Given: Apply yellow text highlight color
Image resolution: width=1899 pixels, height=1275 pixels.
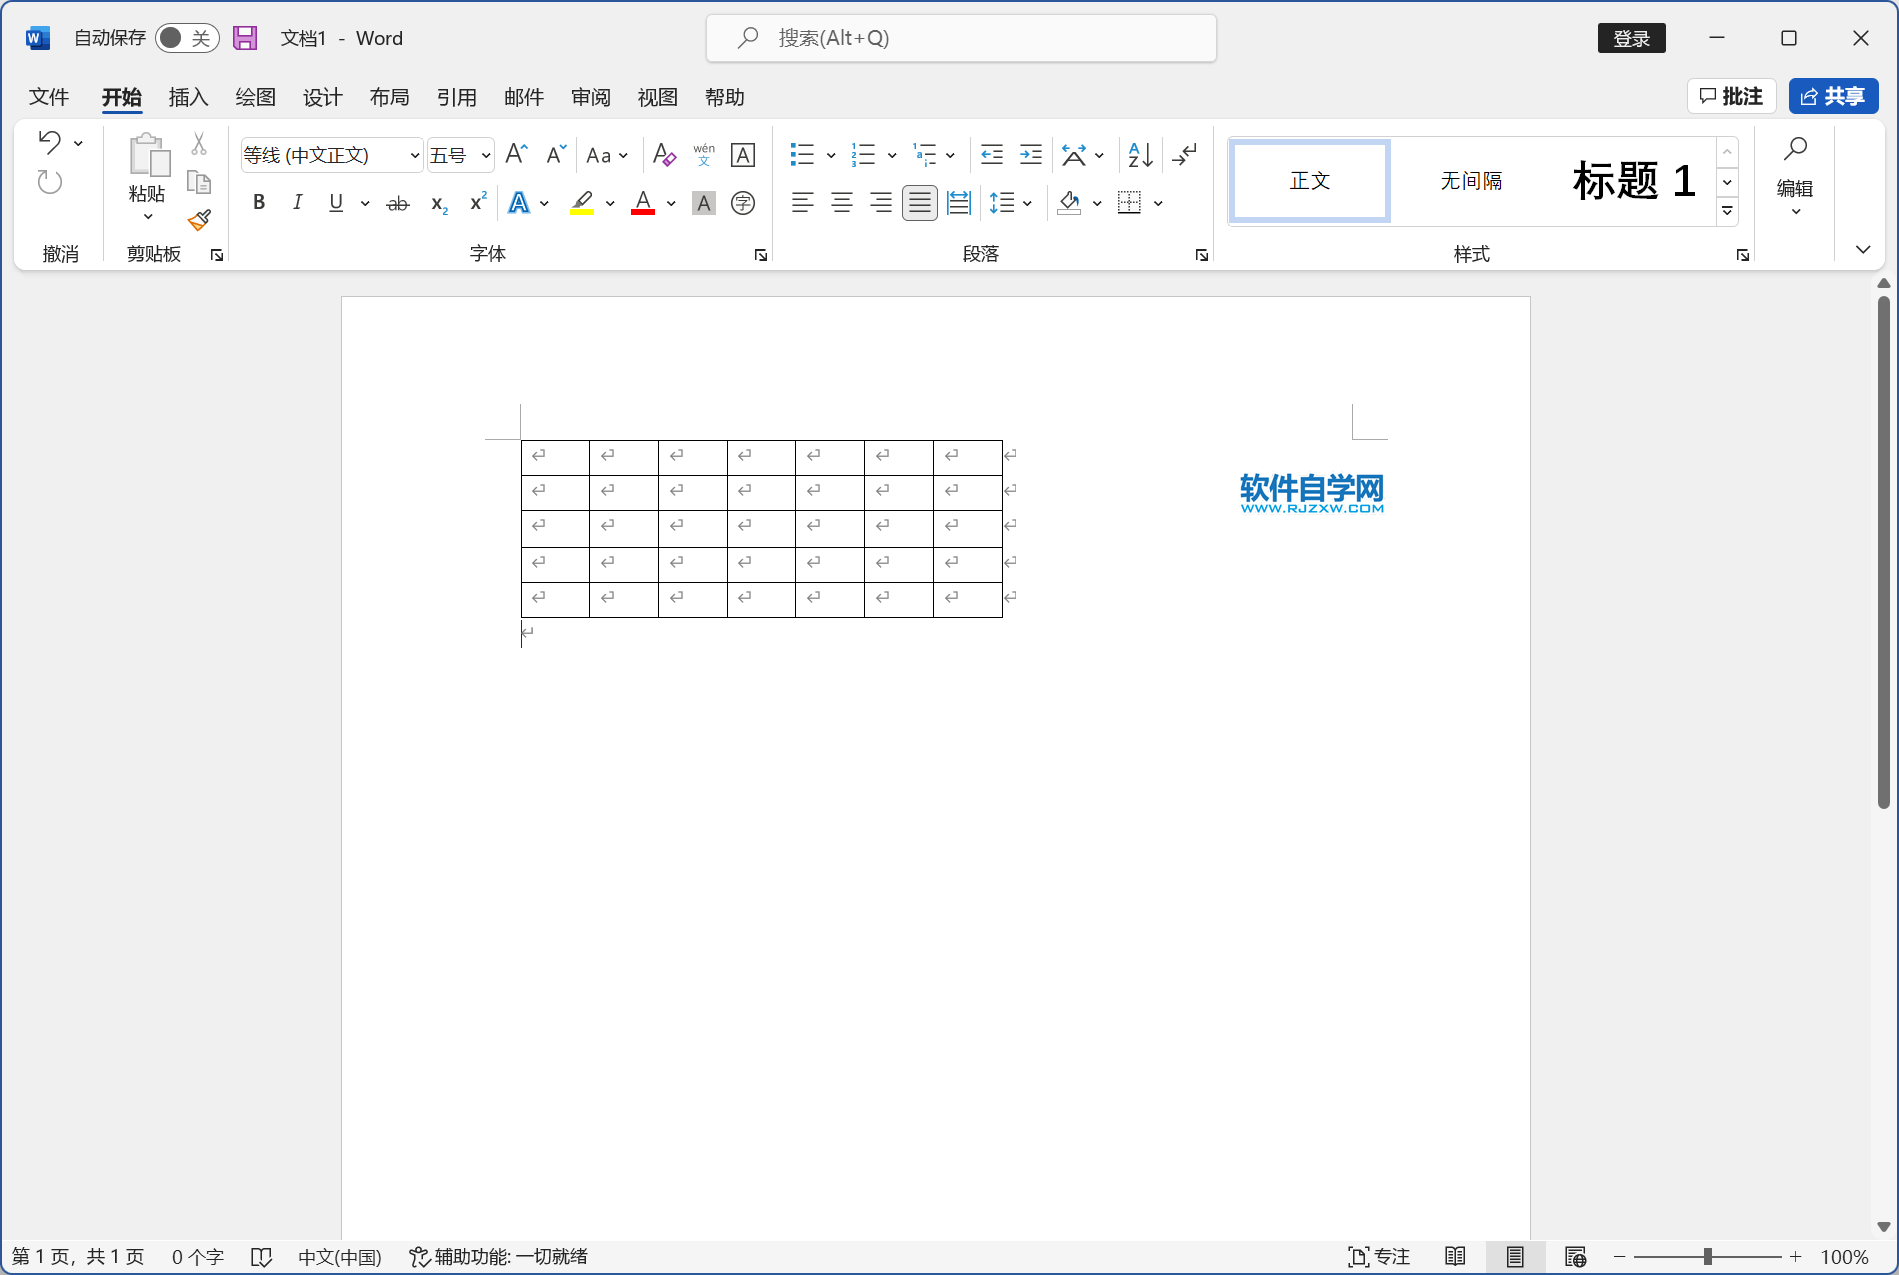Looking at the screenshot, I should pyautogui.click(x=583, y=203).
